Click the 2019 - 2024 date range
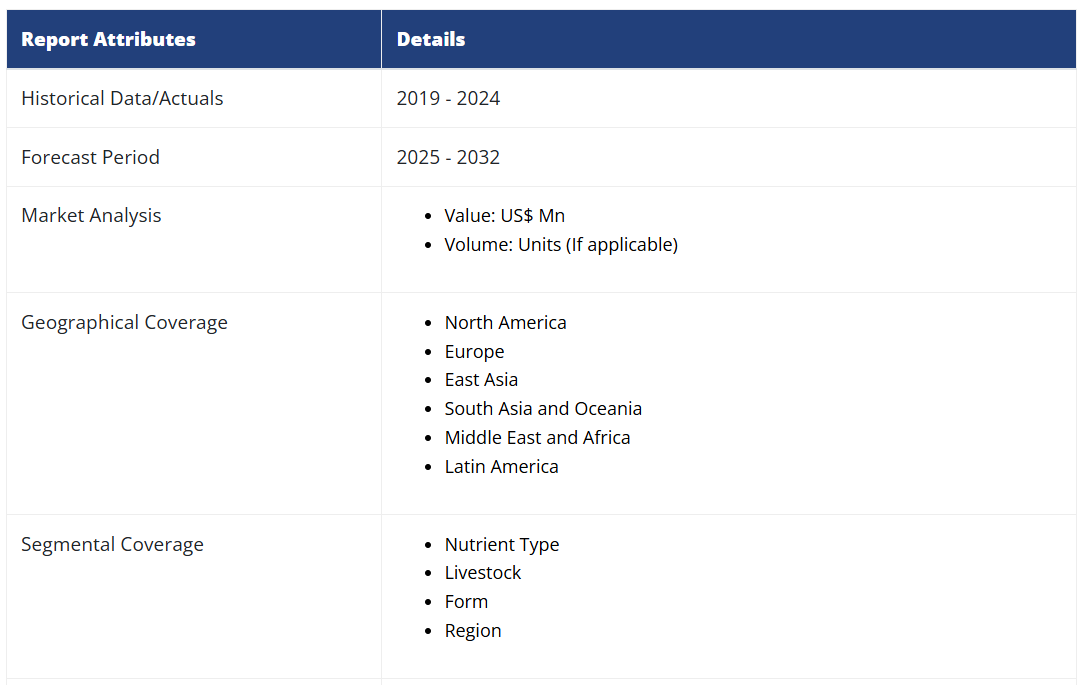 click(448, 98)
